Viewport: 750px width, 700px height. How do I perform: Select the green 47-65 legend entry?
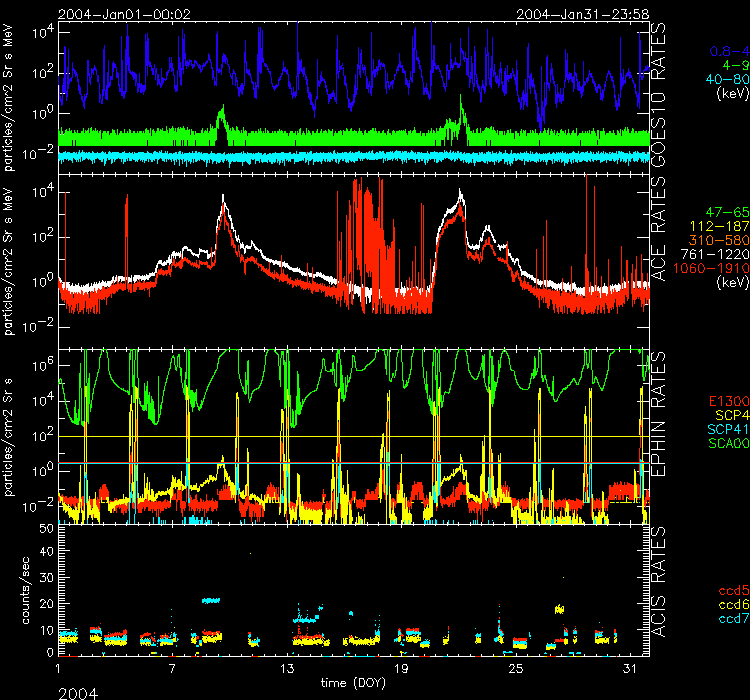pos(723,214)
